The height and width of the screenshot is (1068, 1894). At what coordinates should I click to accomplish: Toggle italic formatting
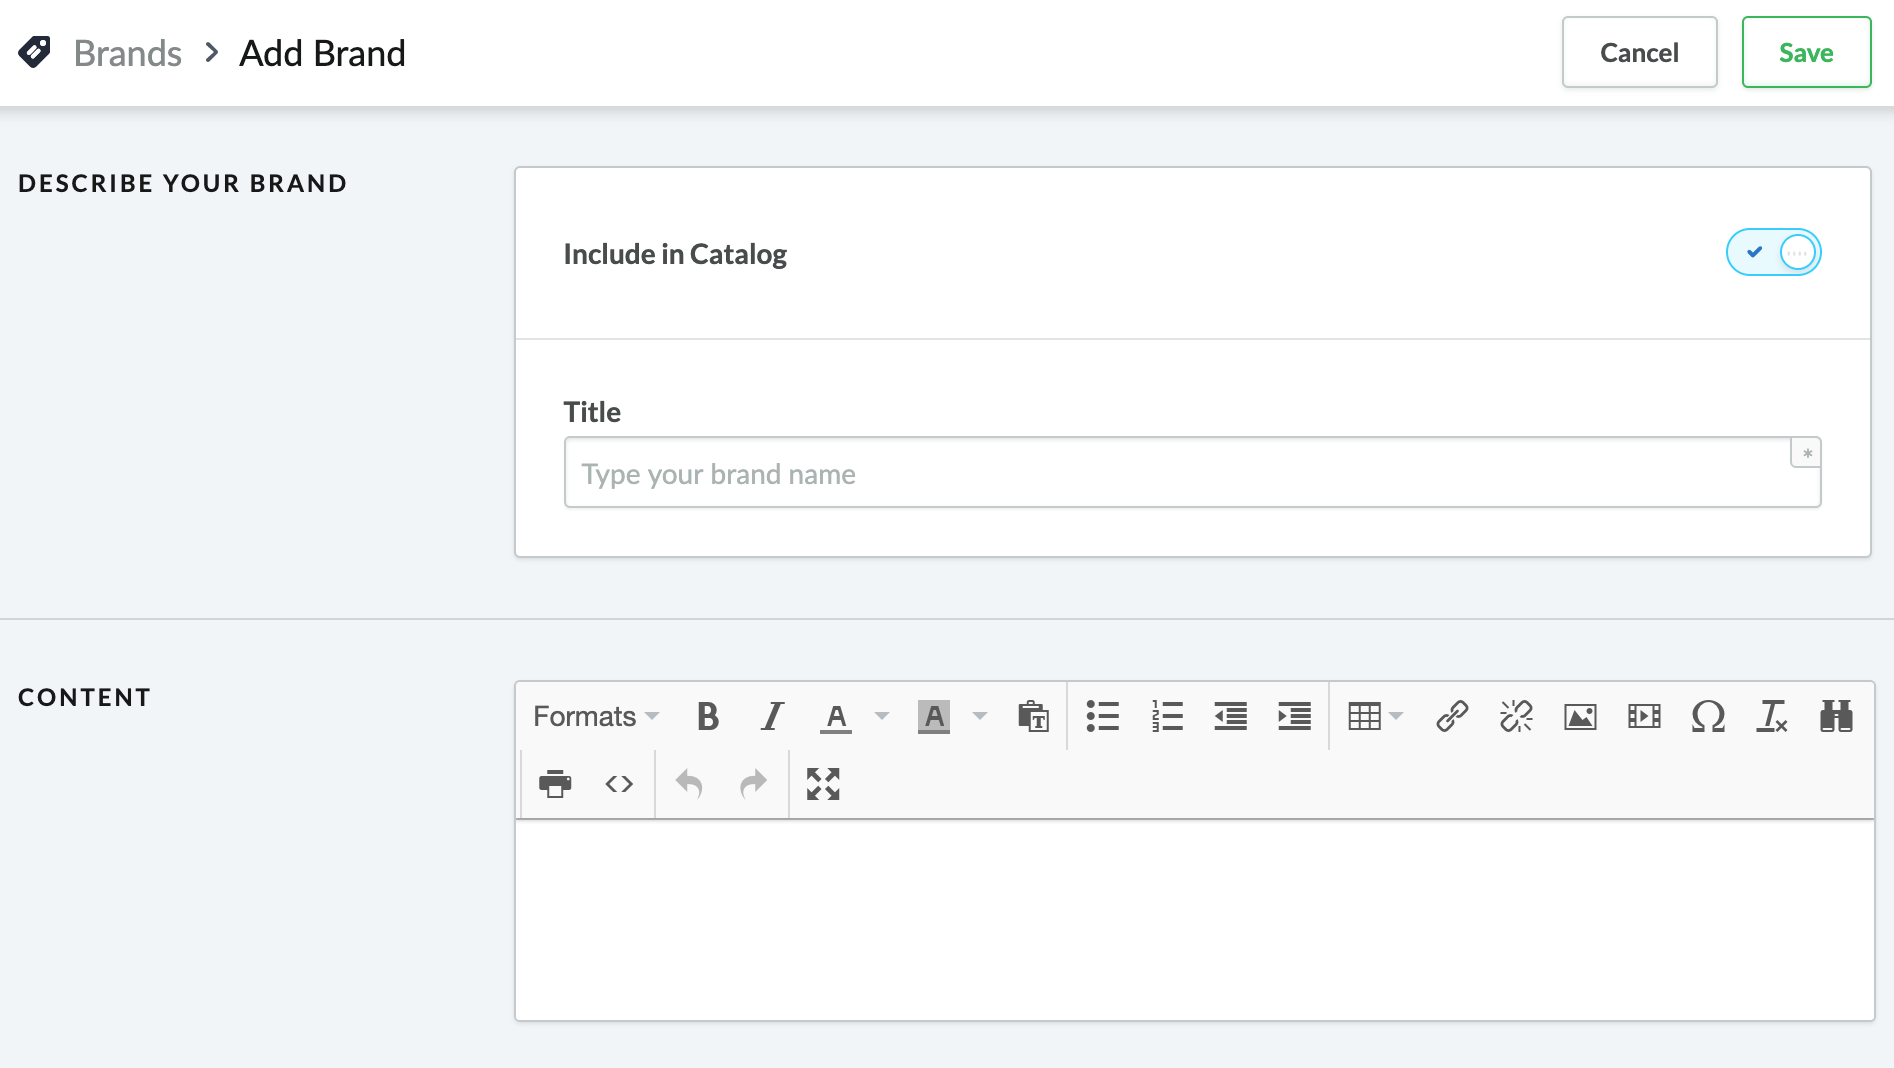(x=772, y=716)
